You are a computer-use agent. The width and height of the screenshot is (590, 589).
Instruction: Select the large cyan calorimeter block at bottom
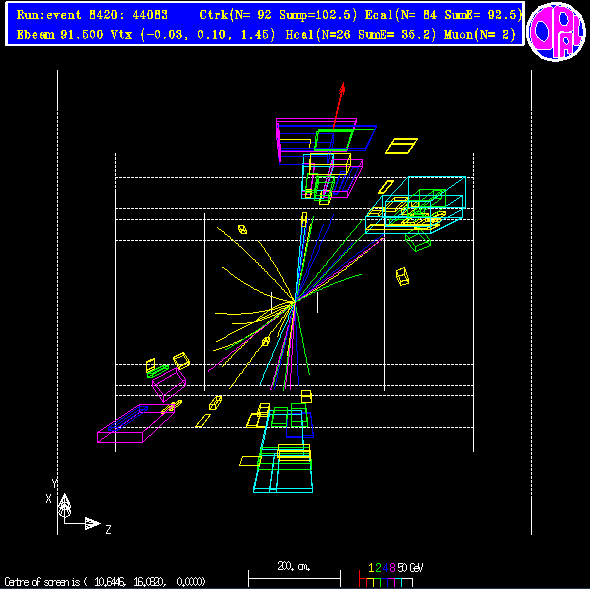[x=283, y=469]
